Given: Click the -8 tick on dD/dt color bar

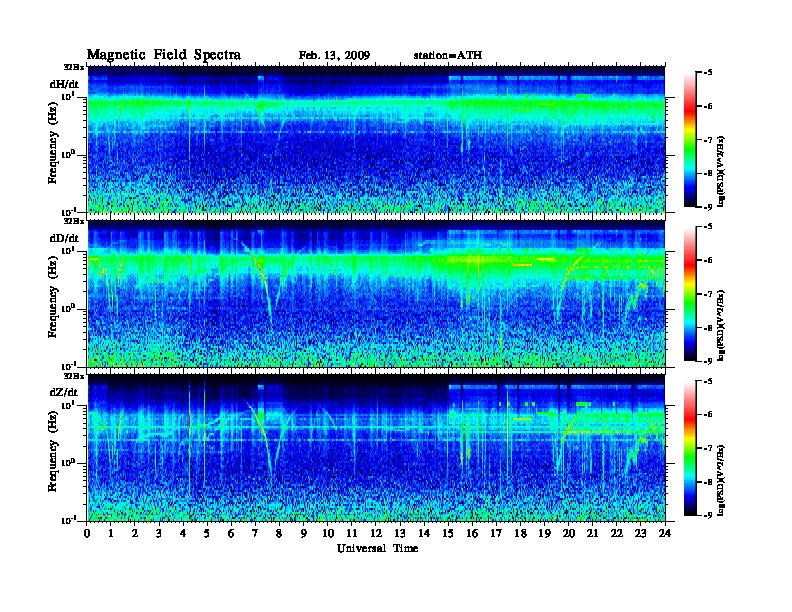Looking at the screenshot, I should [708, 327].
